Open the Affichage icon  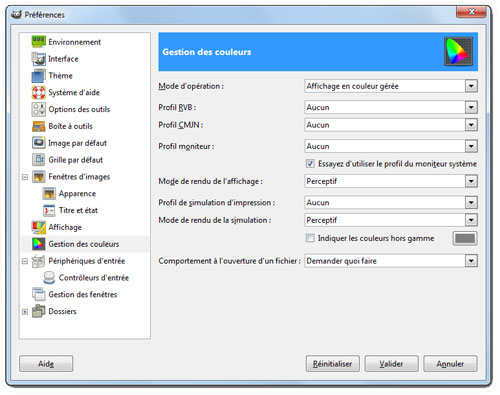[x=39, y=227]
